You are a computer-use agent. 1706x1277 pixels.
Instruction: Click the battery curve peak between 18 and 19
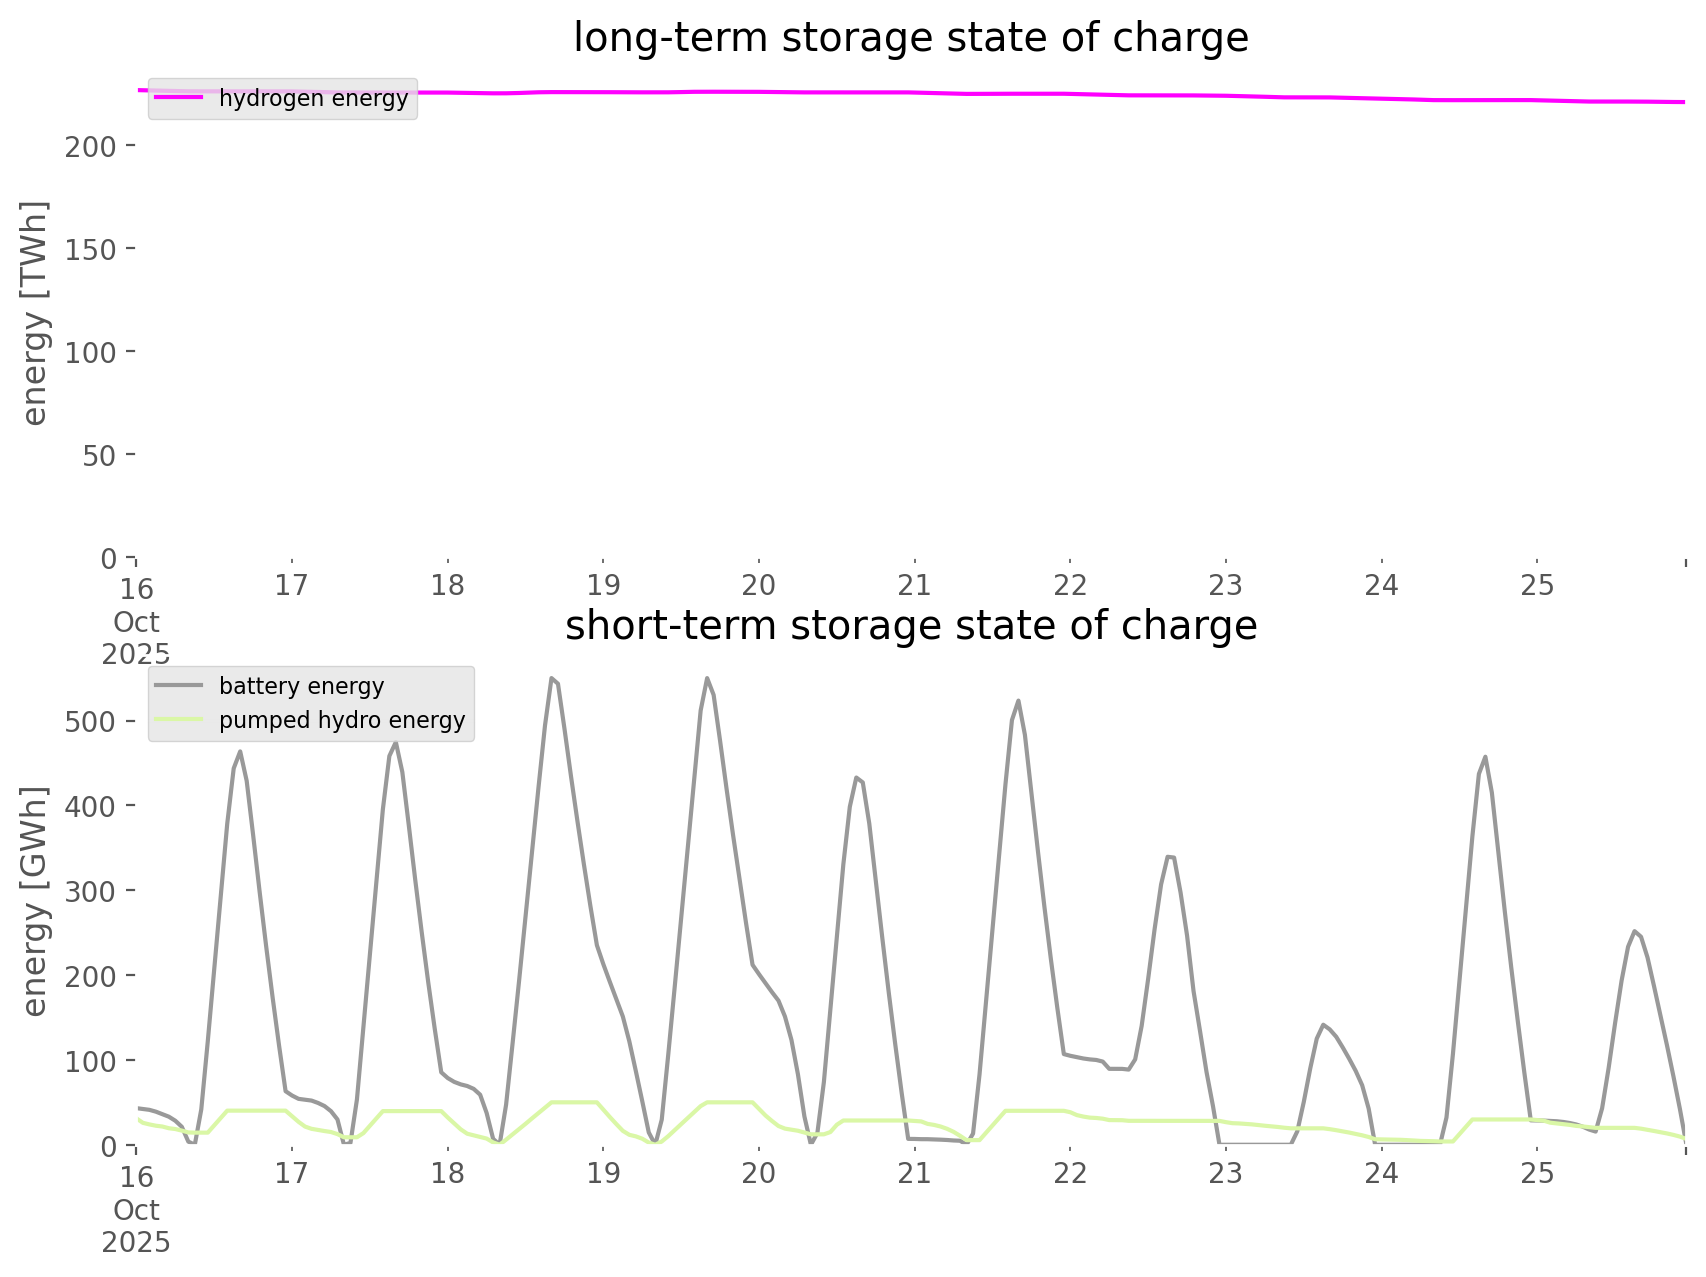(x=552, y=678)
